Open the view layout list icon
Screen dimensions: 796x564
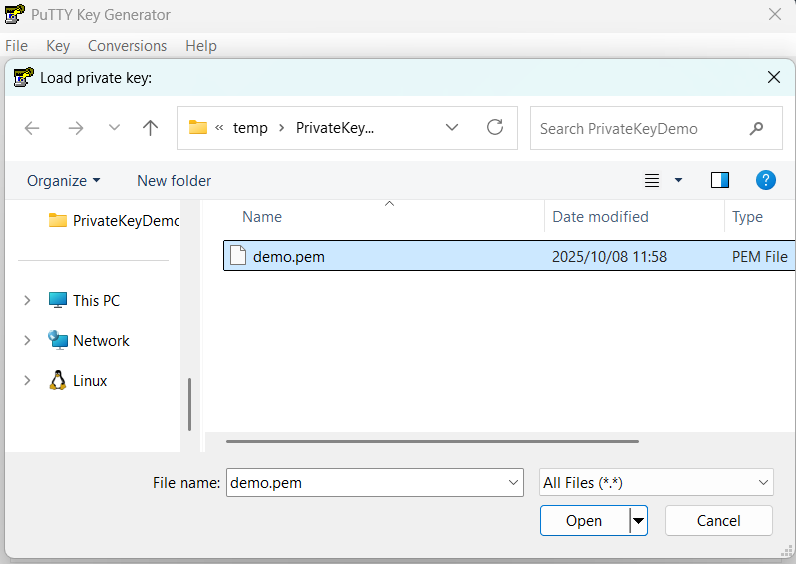click(x=652, y=180)
